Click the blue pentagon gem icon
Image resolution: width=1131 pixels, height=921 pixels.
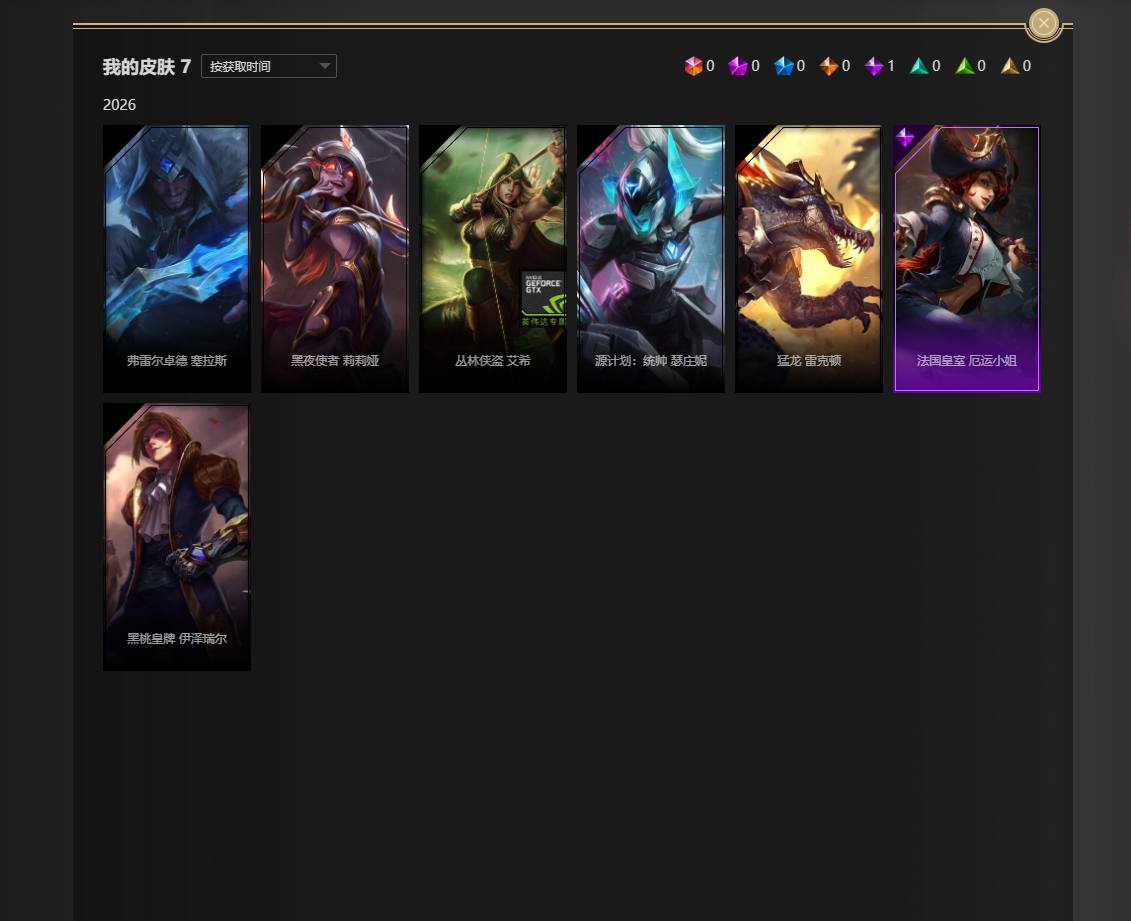[783, 66]
